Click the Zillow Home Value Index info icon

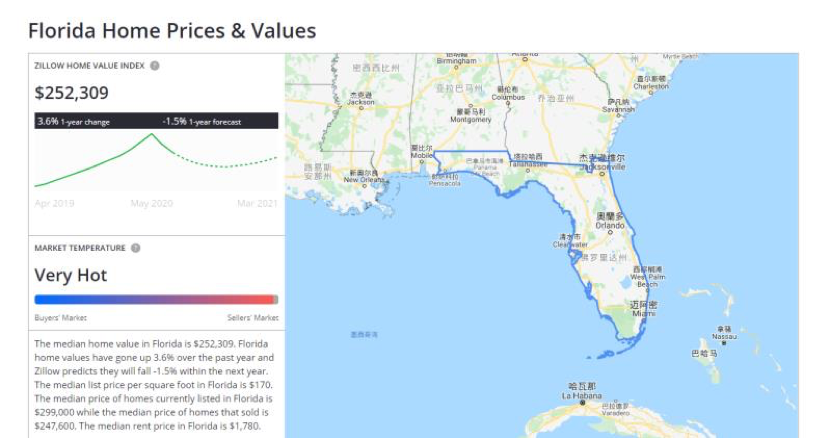click(155, 66)
